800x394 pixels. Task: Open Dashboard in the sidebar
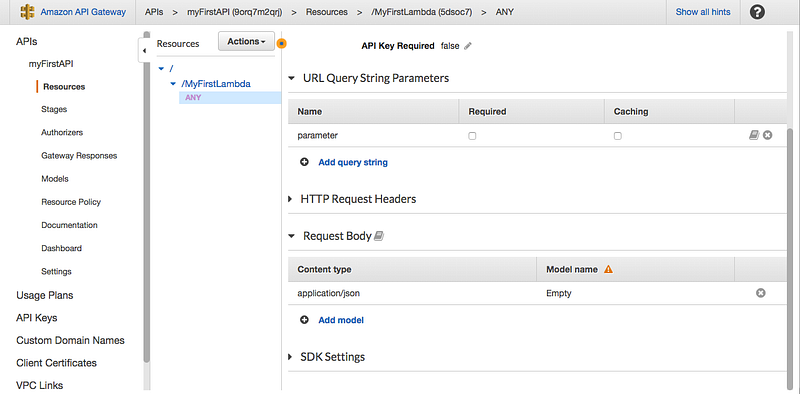tap(61, 249)
